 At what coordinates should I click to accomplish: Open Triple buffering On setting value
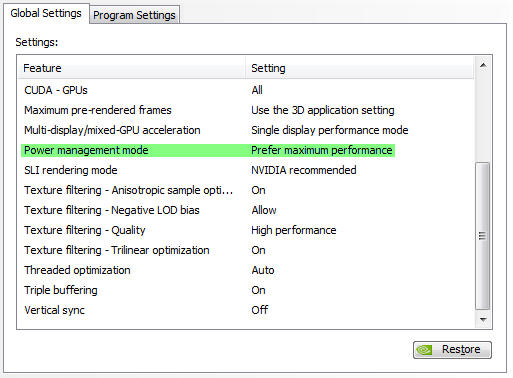(x=258, y=290)
